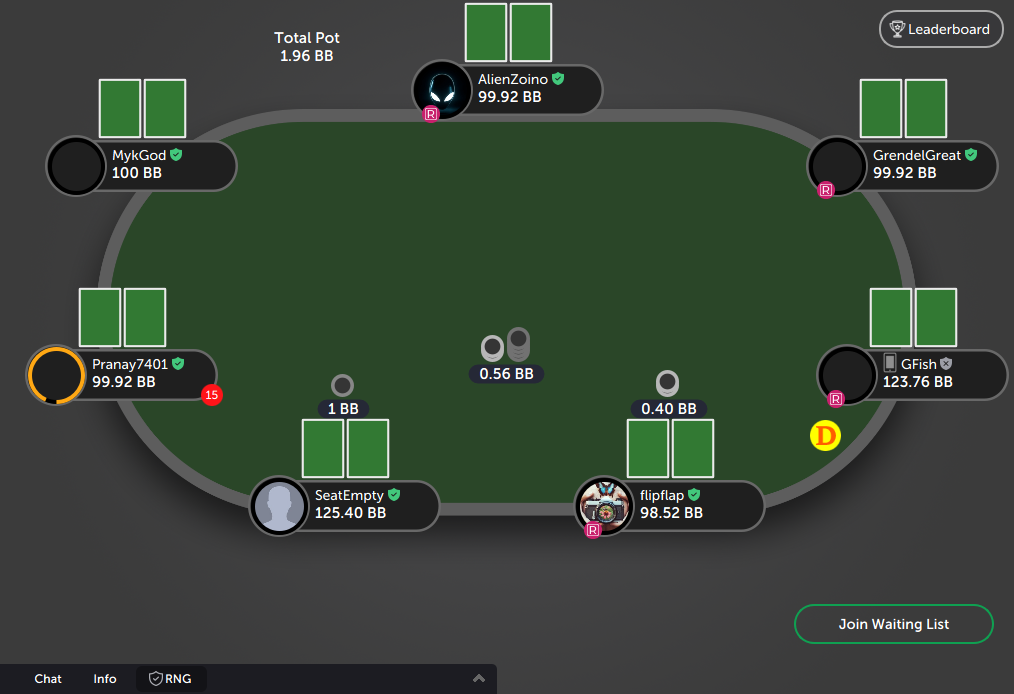Click Pranay7401's orange timer ring avatar
Viewport: 1014px width, 694px height.
tap(56, 375)
